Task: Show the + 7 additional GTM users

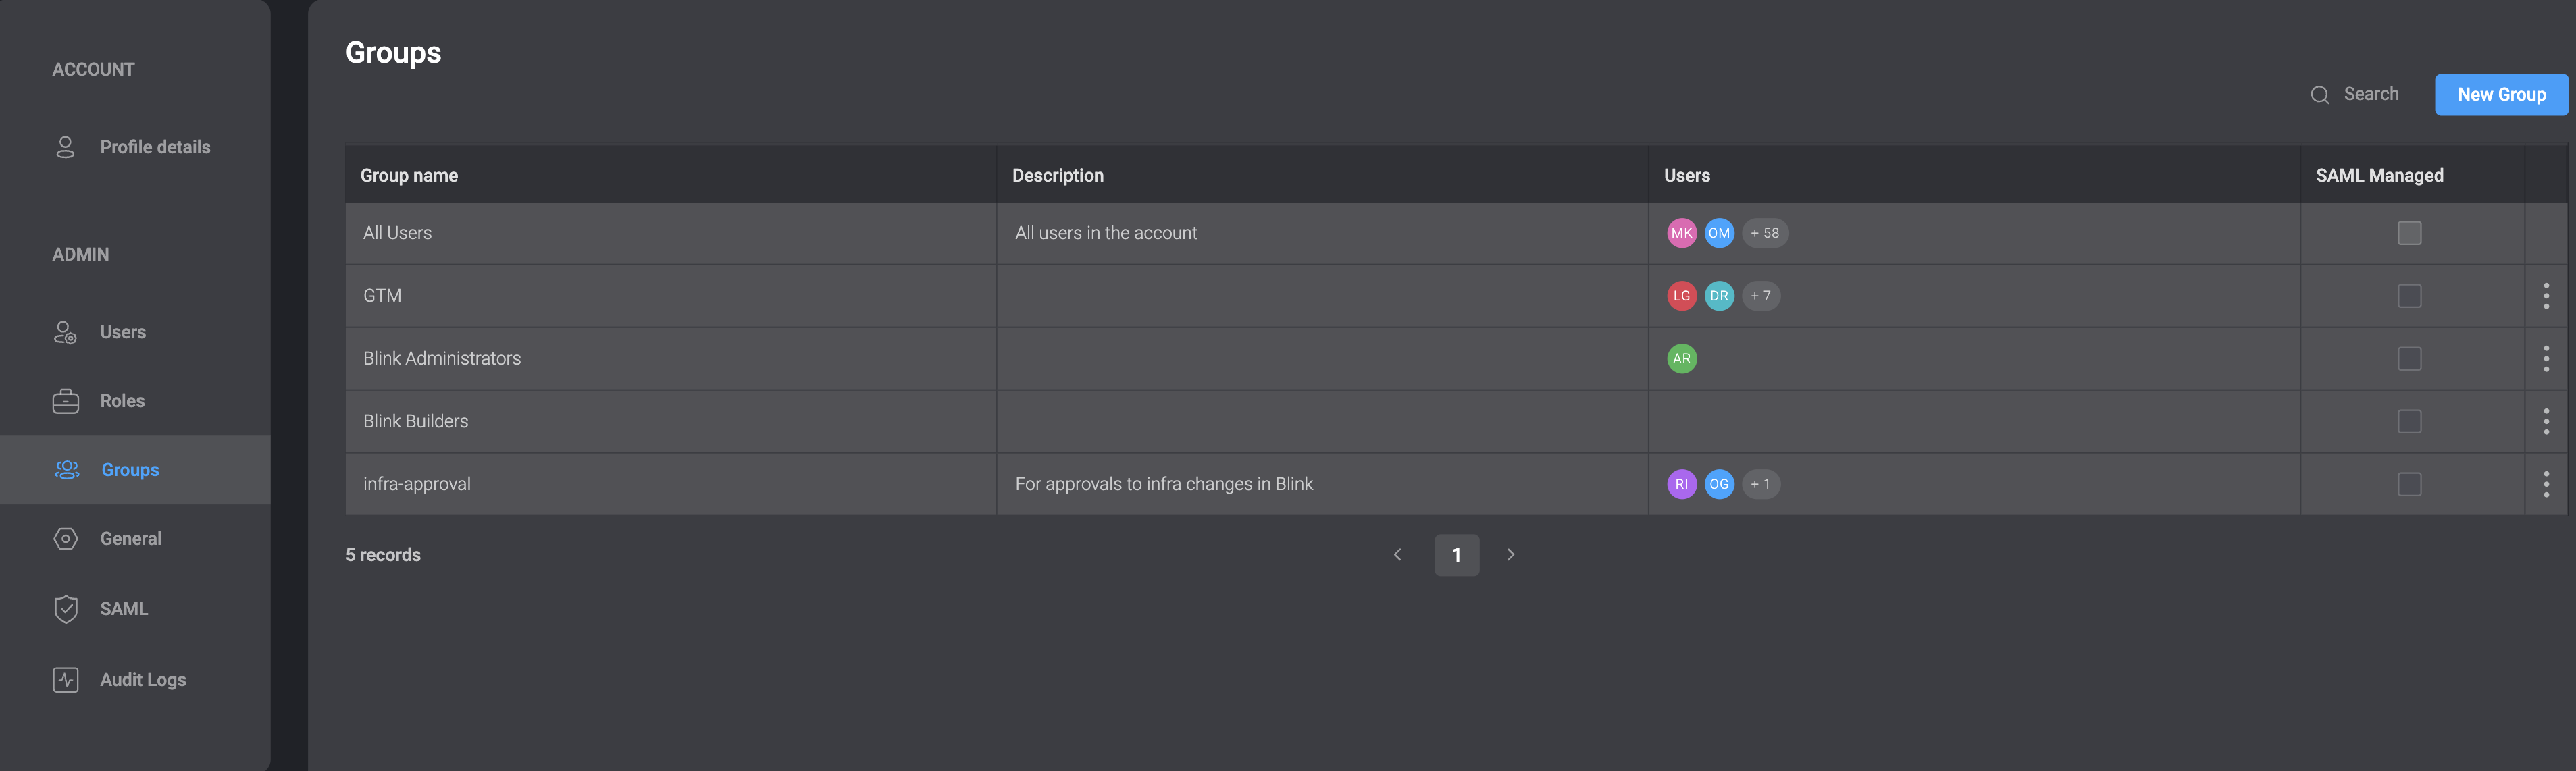Action: click(1760, 296)
